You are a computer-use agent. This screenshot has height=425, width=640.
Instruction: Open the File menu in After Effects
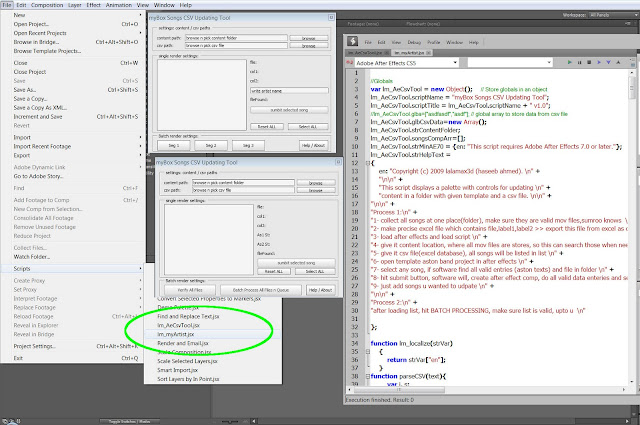(7, 5)
